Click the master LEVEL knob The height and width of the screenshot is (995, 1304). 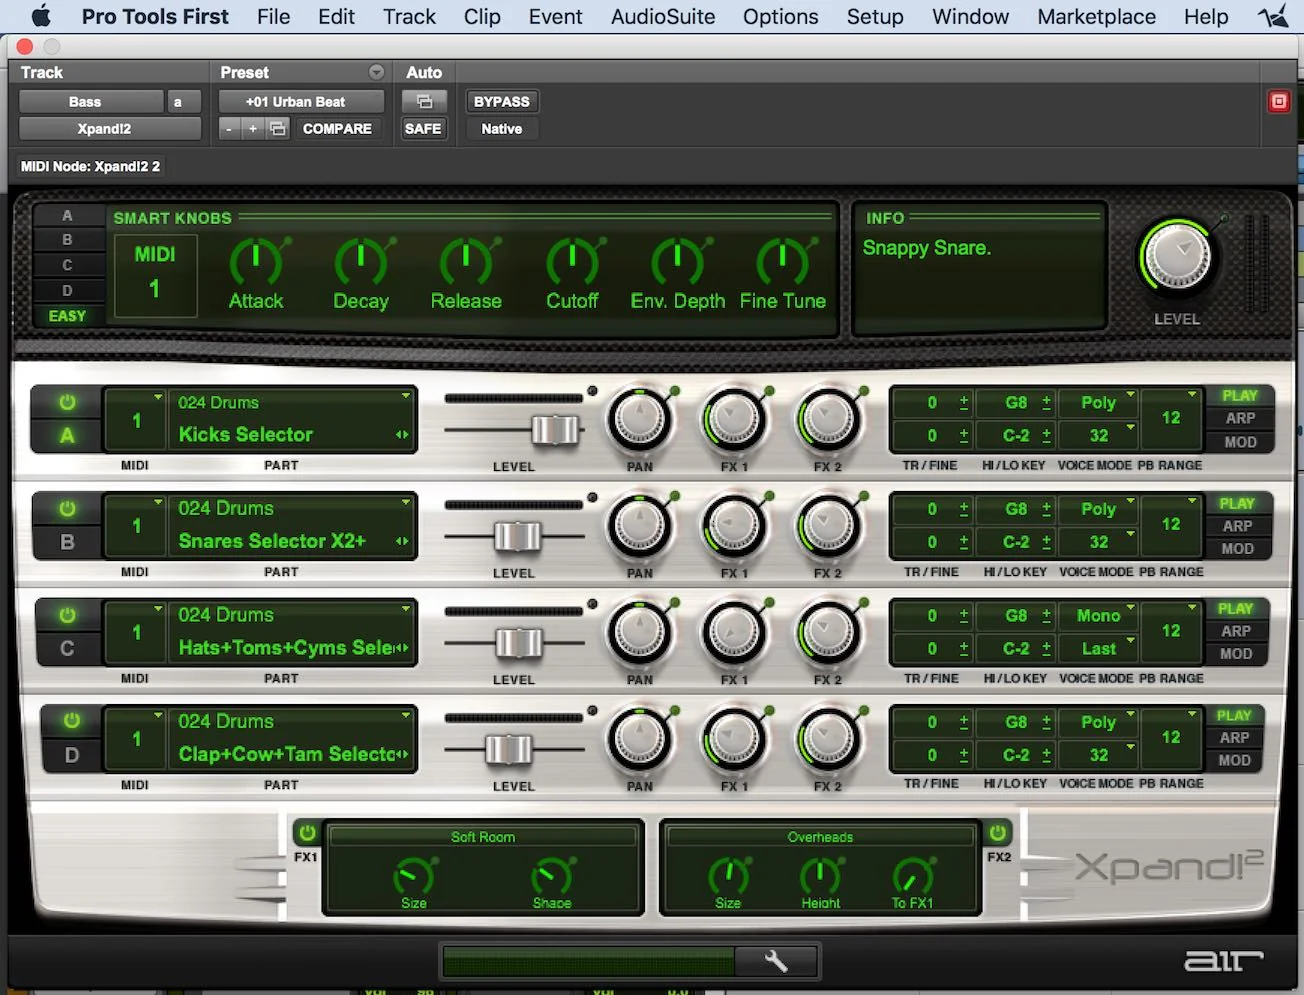pos(1177,257)
